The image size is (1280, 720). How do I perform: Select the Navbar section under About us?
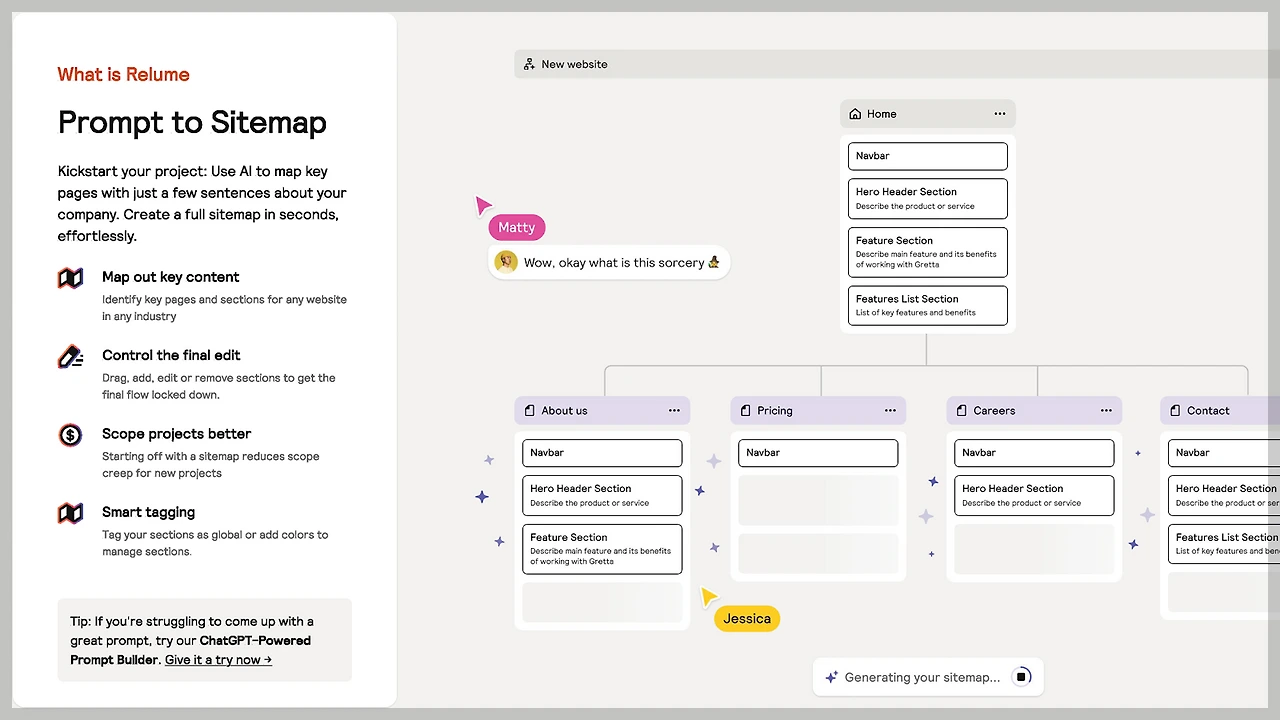[x=602, y=453]
